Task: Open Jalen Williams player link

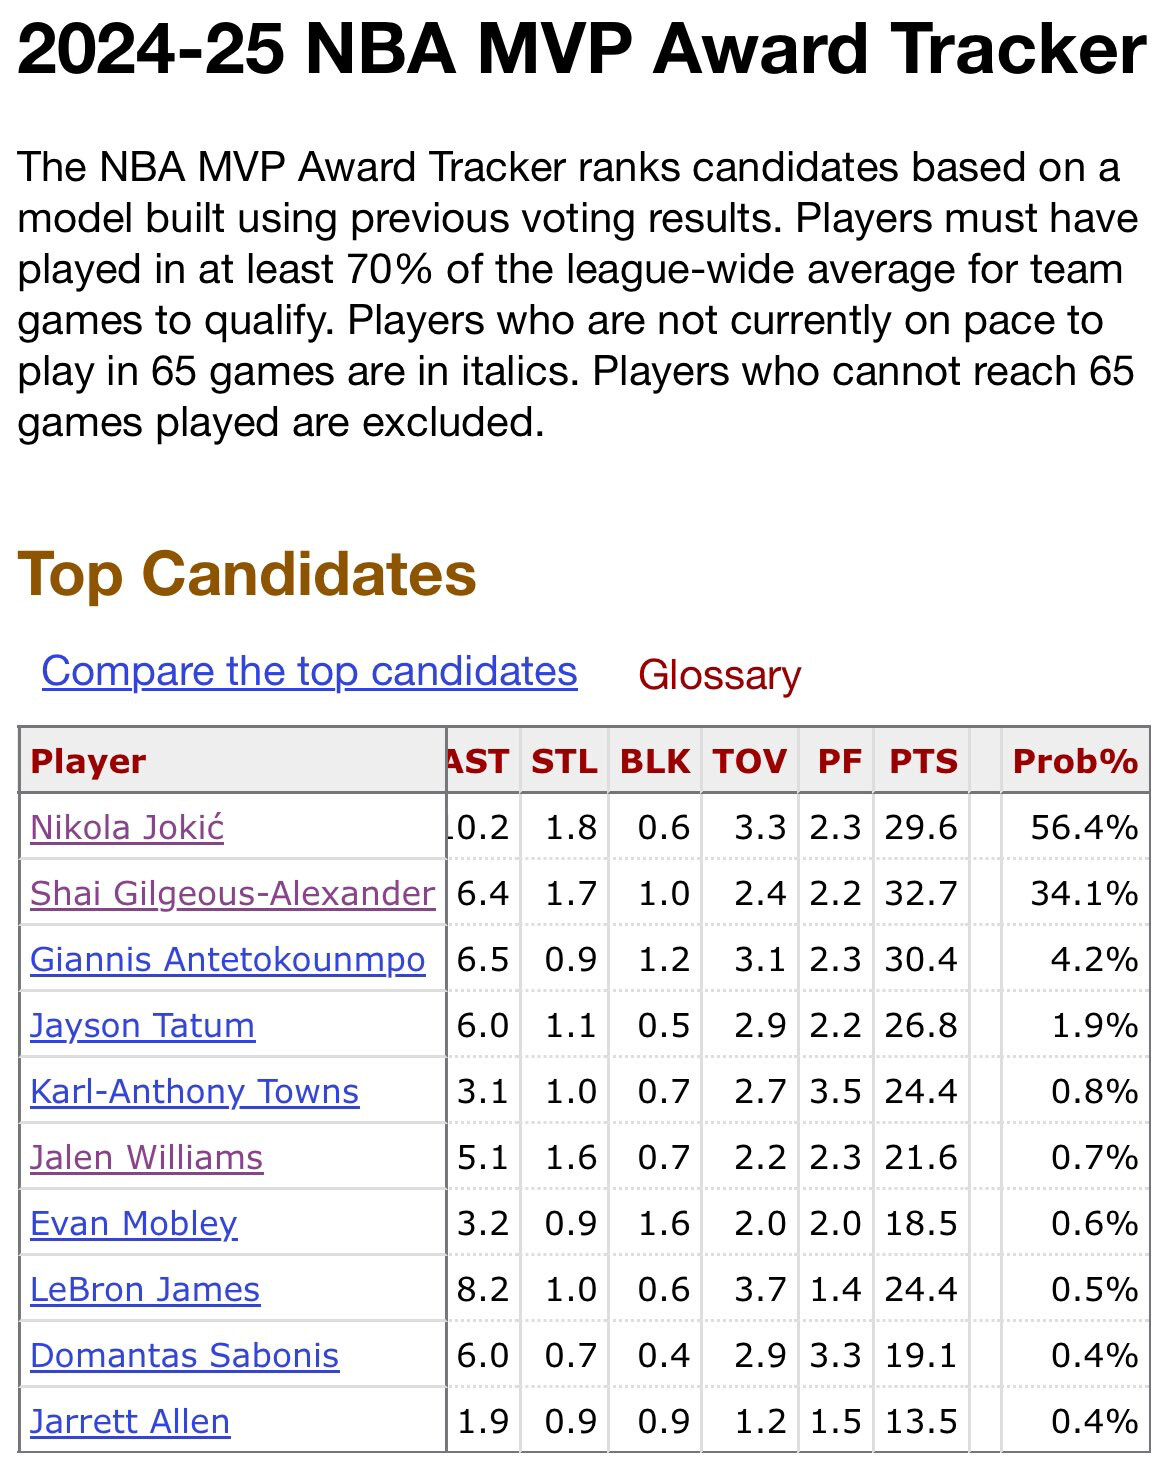Action: click(146, 1157)
